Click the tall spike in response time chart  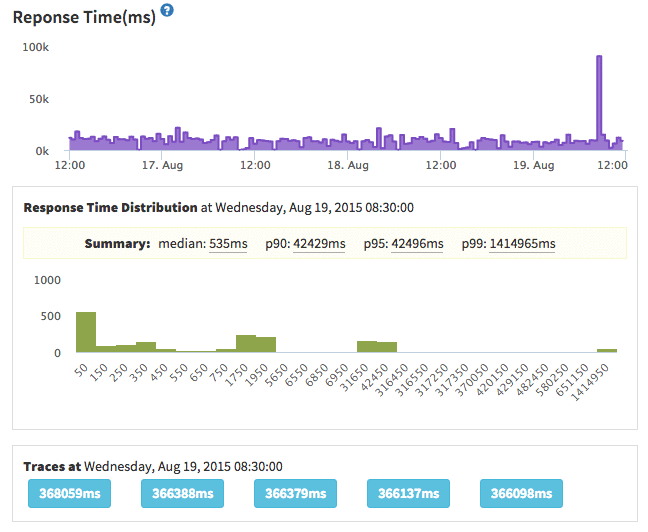click(600, 100)
